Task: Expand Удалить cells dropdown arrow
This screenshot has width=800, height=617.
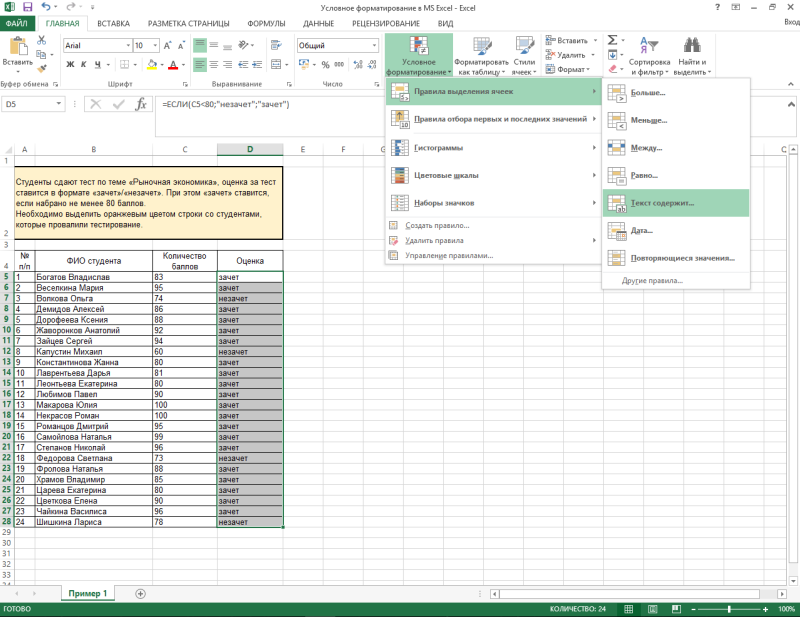Action: [x=593, y=55]
